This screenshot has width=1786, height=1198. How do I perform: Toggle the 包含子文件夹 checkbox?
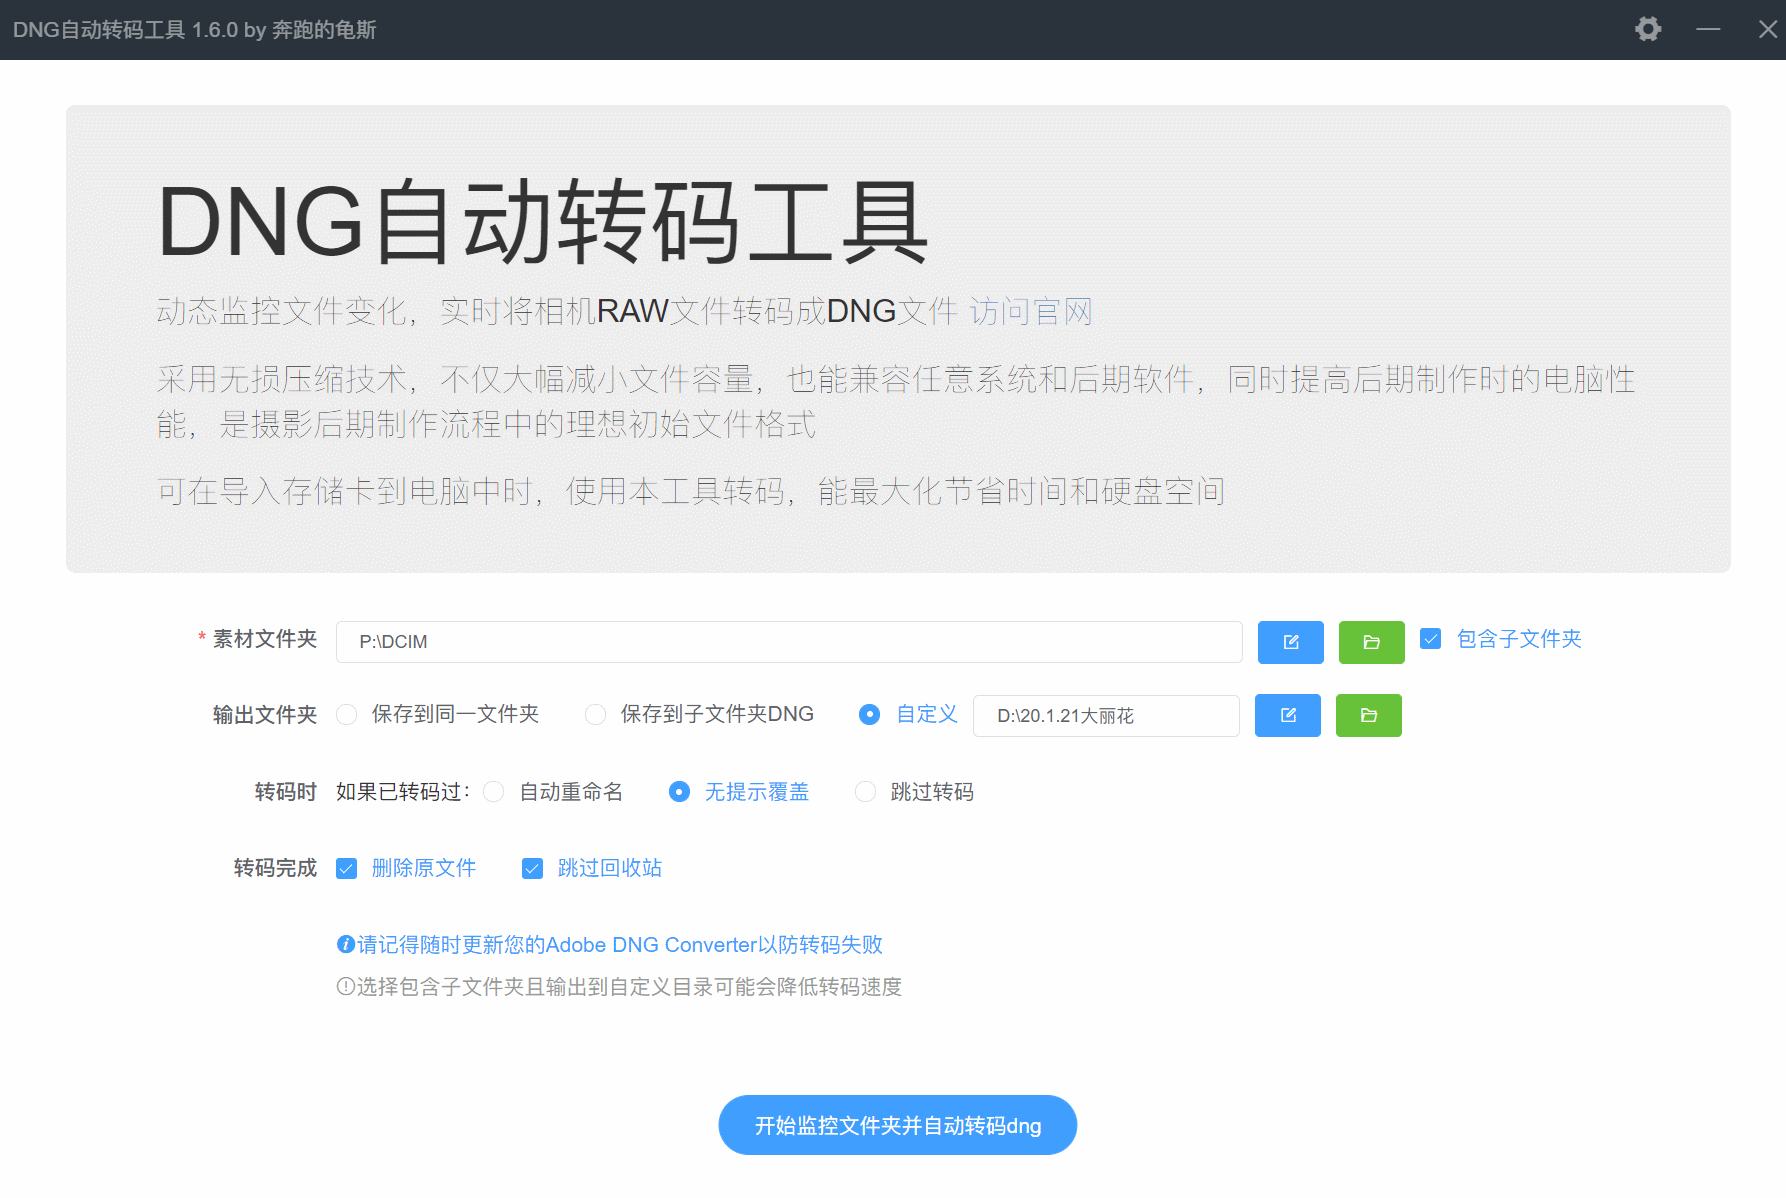click(x=1431, y=639)
